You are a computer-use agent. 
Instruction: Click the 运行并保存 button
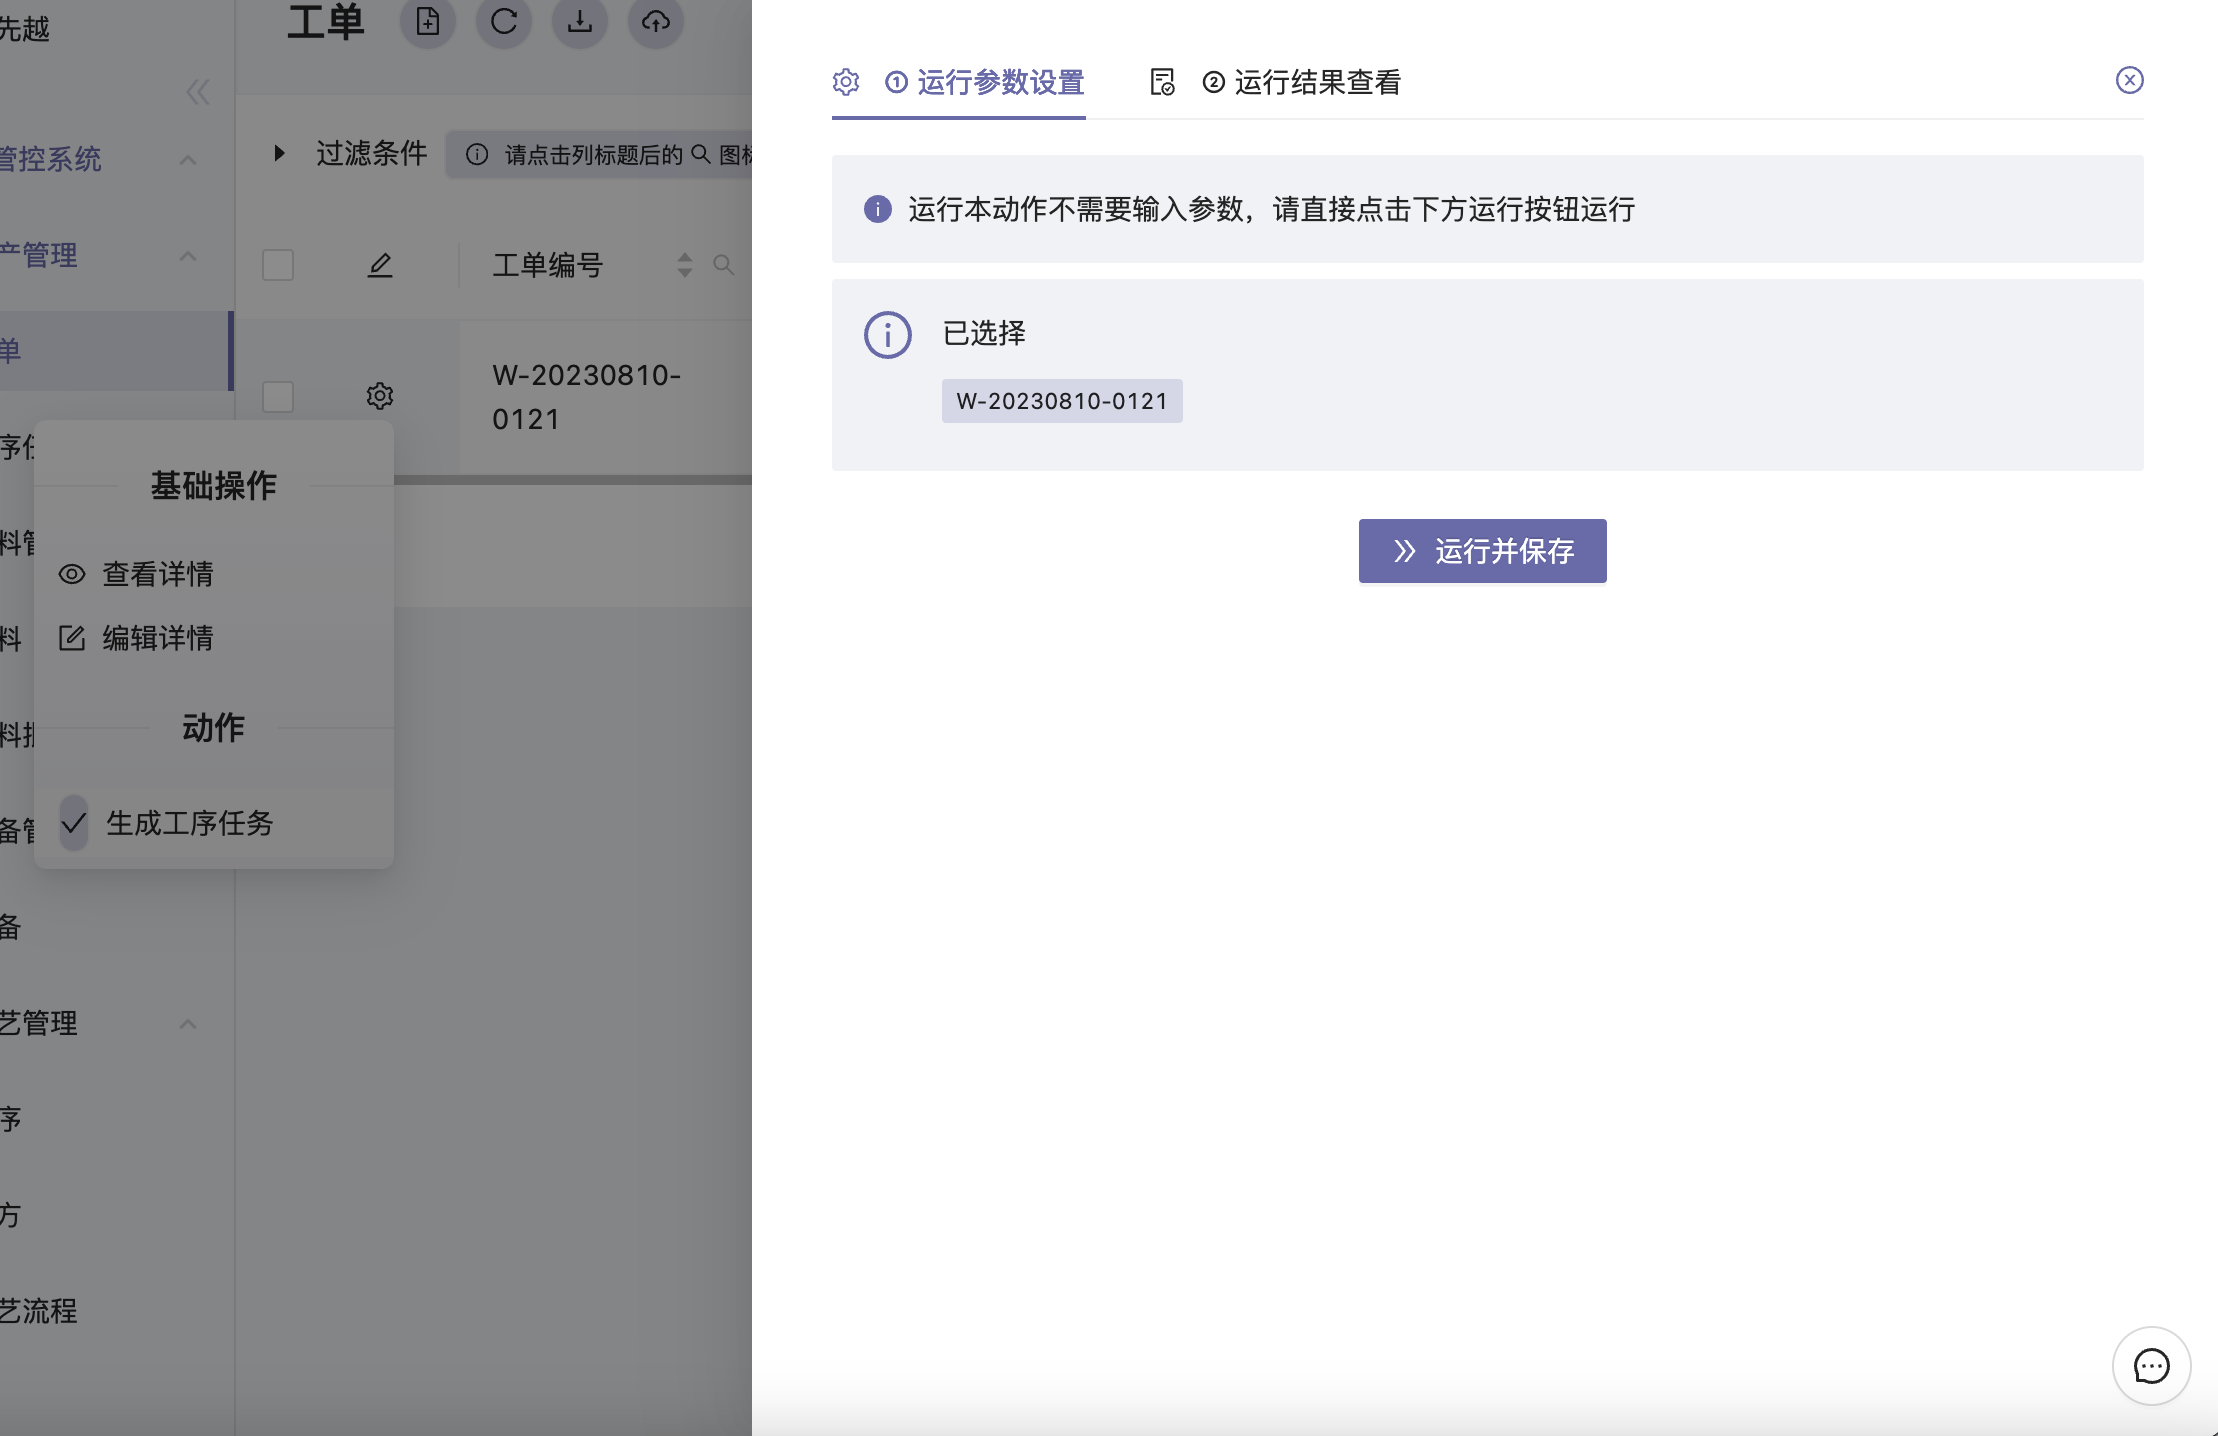click(x=1482, y=551)
